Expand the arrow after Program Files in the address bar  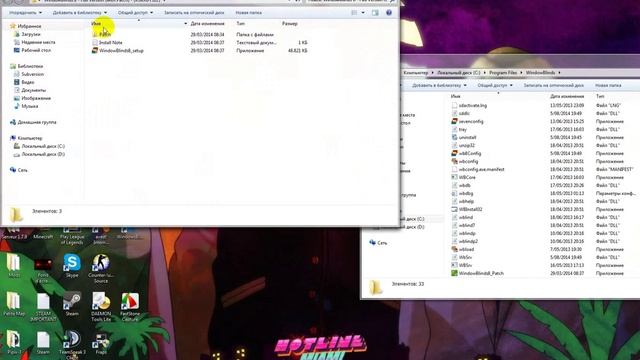[521, 73]
